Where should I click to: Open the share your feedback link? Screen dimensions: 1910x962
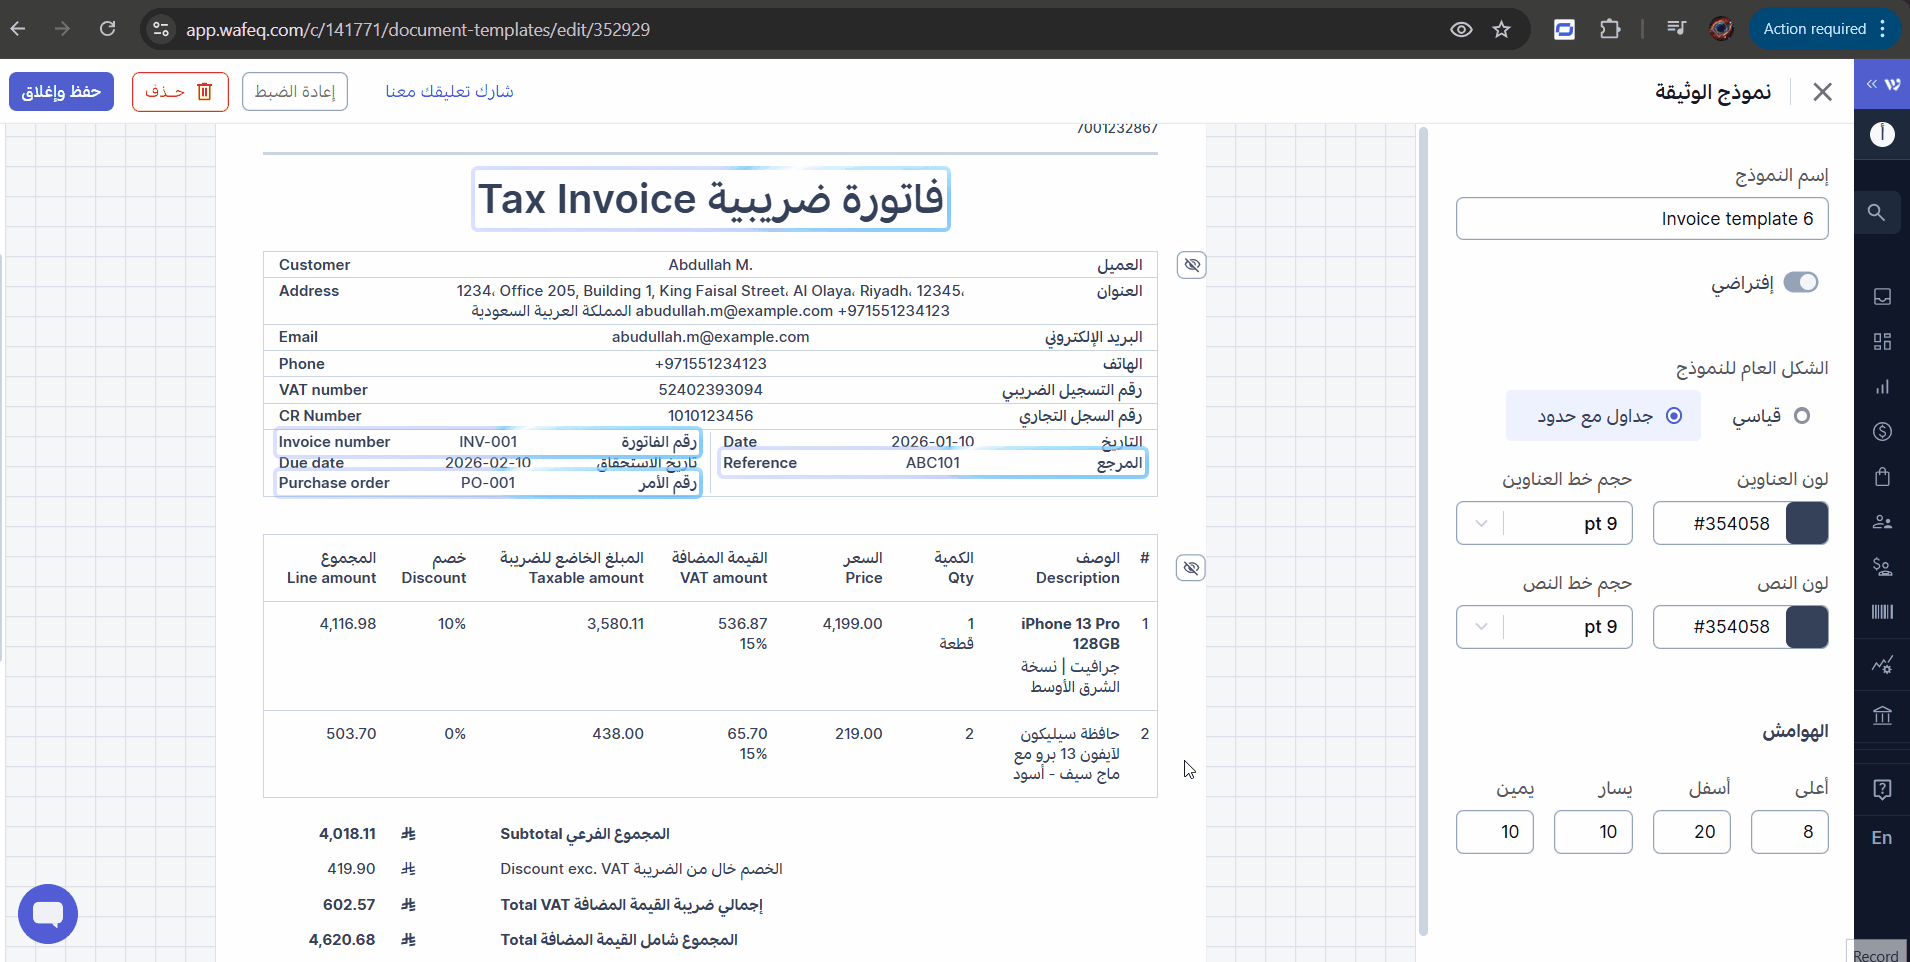[x=449, y=92]
